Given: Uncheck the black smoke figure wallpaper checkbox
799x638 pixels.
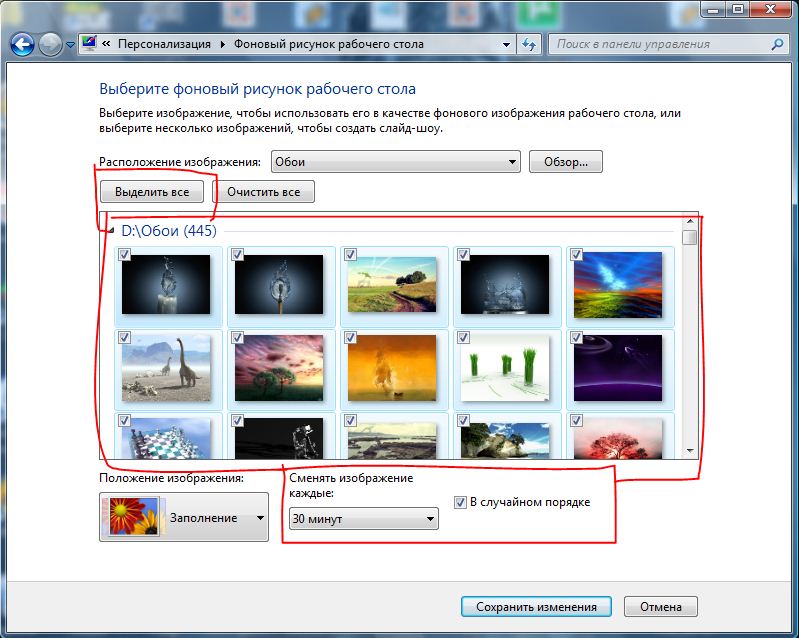Looking at the screenshot, I should 237,420.
